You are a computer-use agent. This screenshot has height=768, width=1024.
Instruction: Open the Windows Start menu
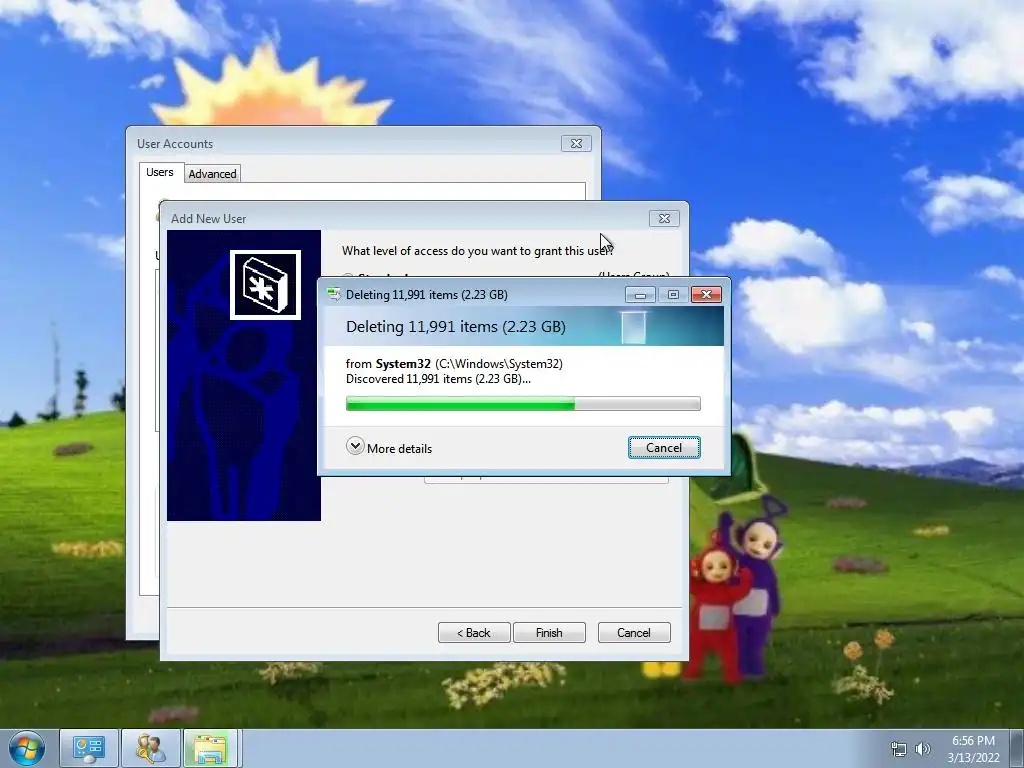click(26, 748)
